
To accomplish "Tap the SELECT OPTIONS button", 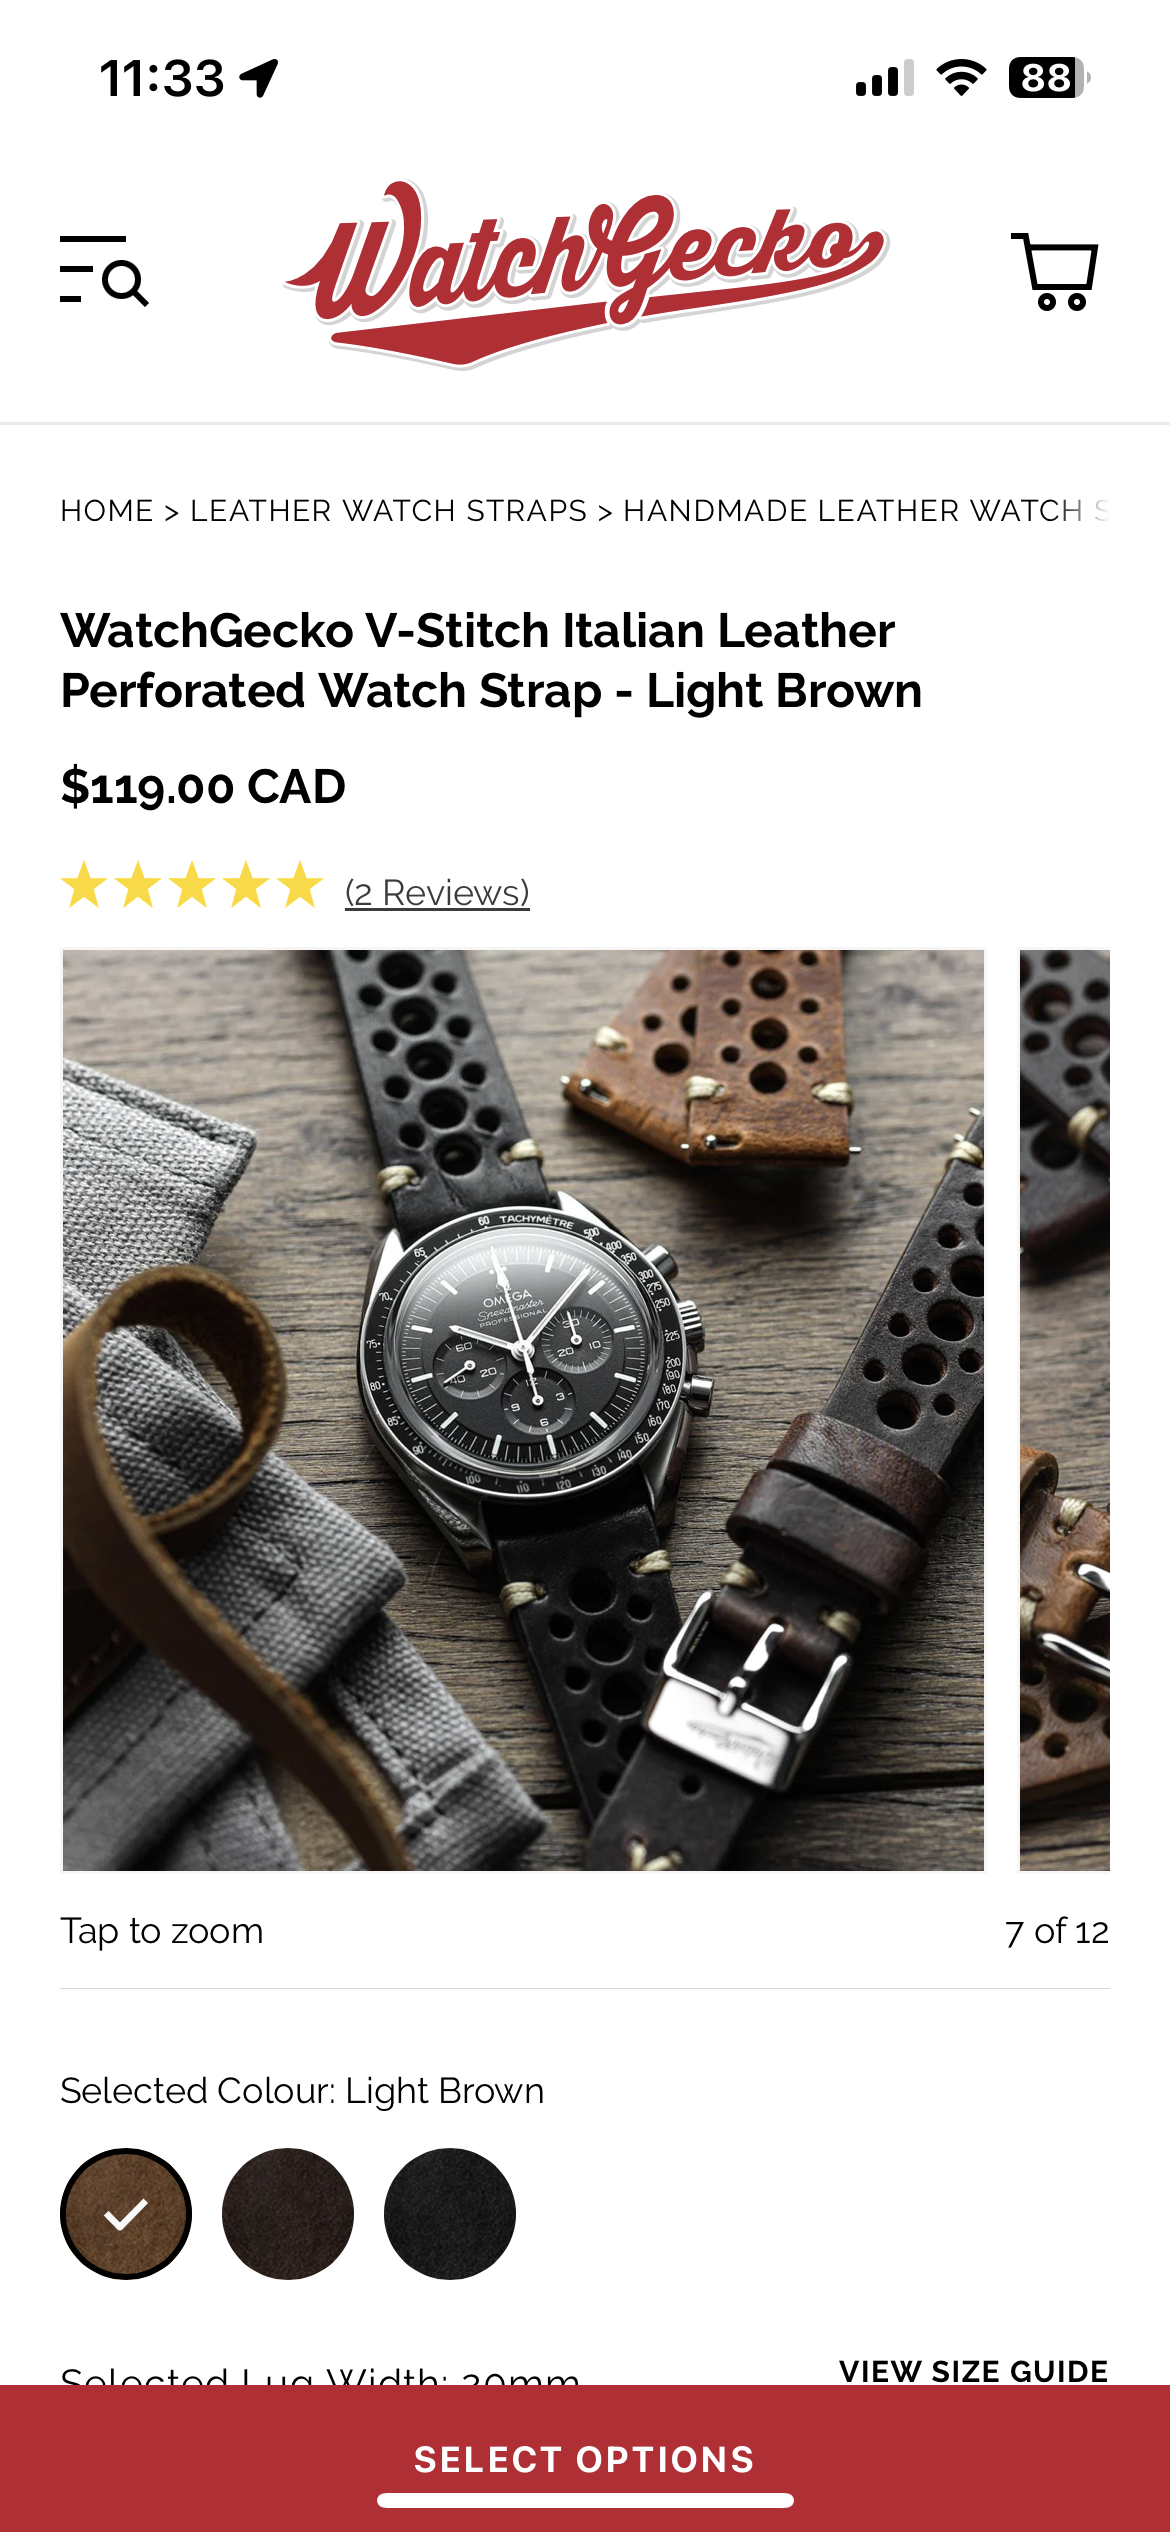I will tap(585, 2459).
